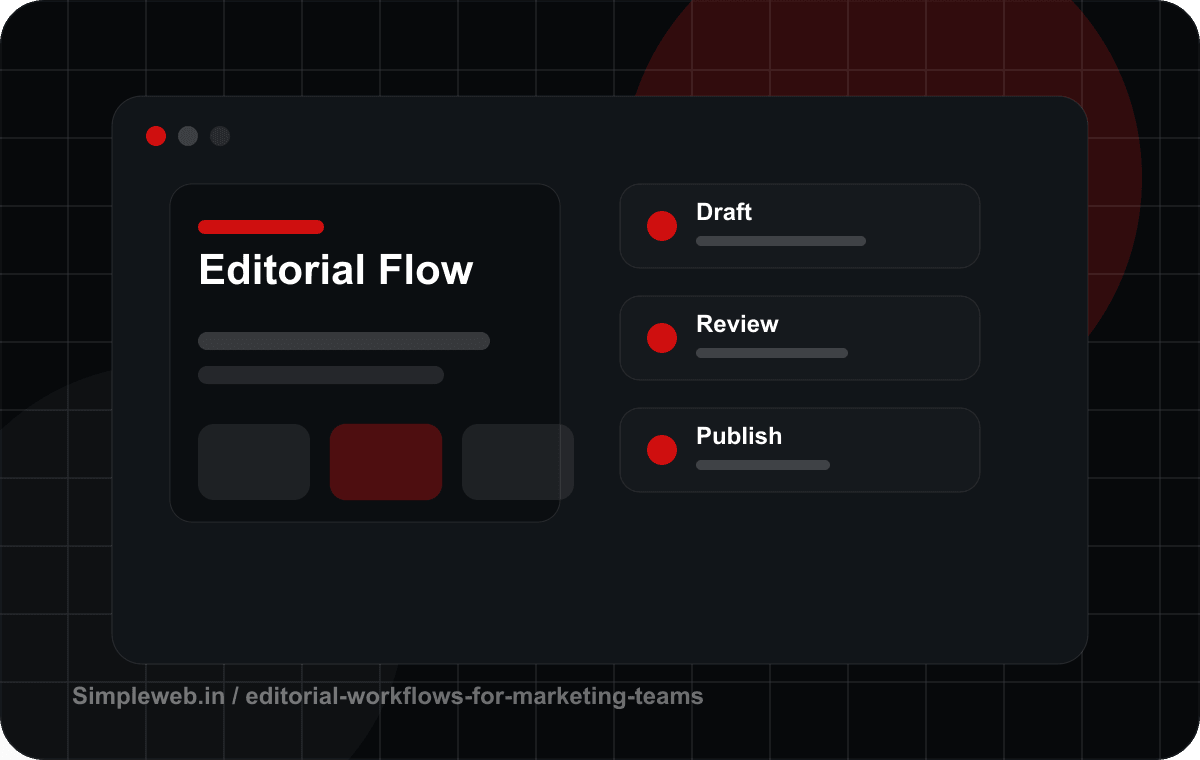Click the Editorial Flow heading
Screen dimensions: 1200x760
click(x=336, y=270)
